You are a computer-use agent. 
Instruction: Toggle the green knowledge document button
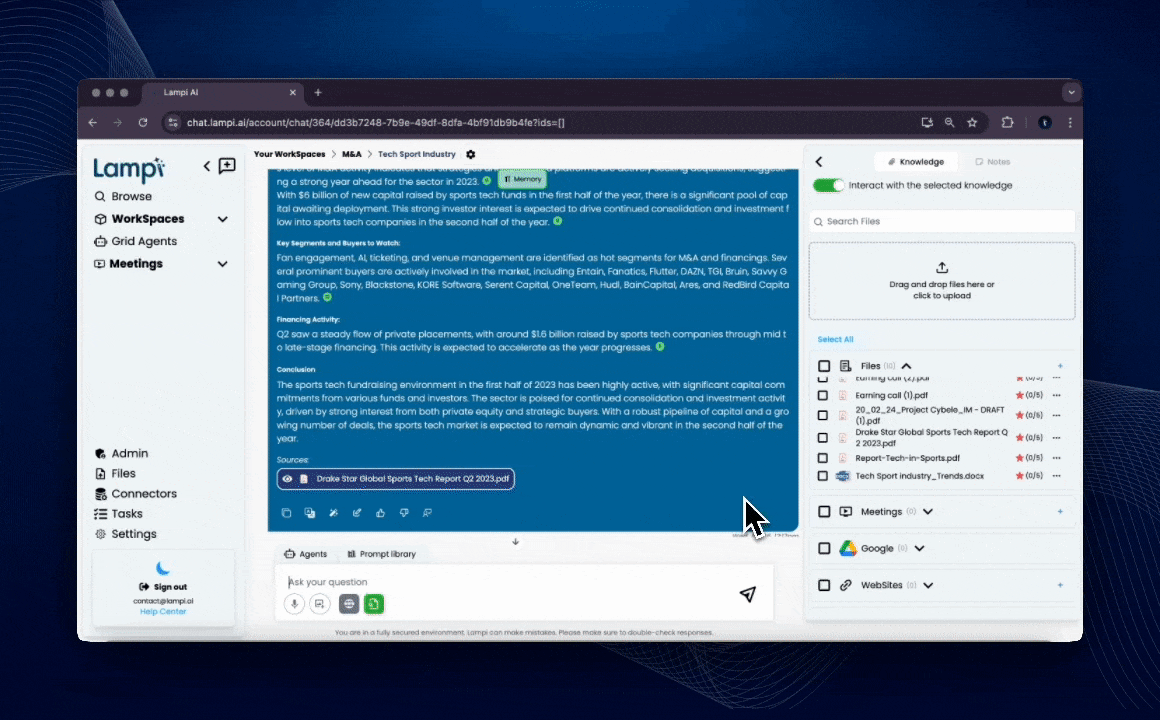pos(374,604)
